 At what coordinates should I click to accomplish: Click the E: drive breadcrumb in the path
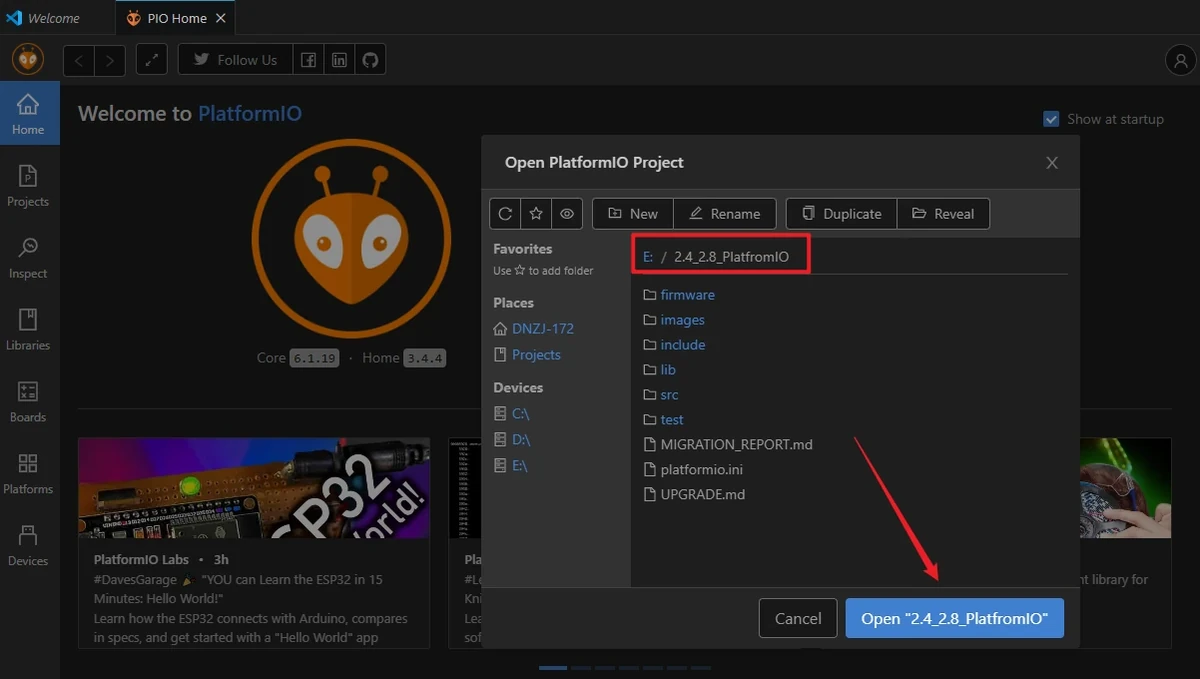pos(648,257)
